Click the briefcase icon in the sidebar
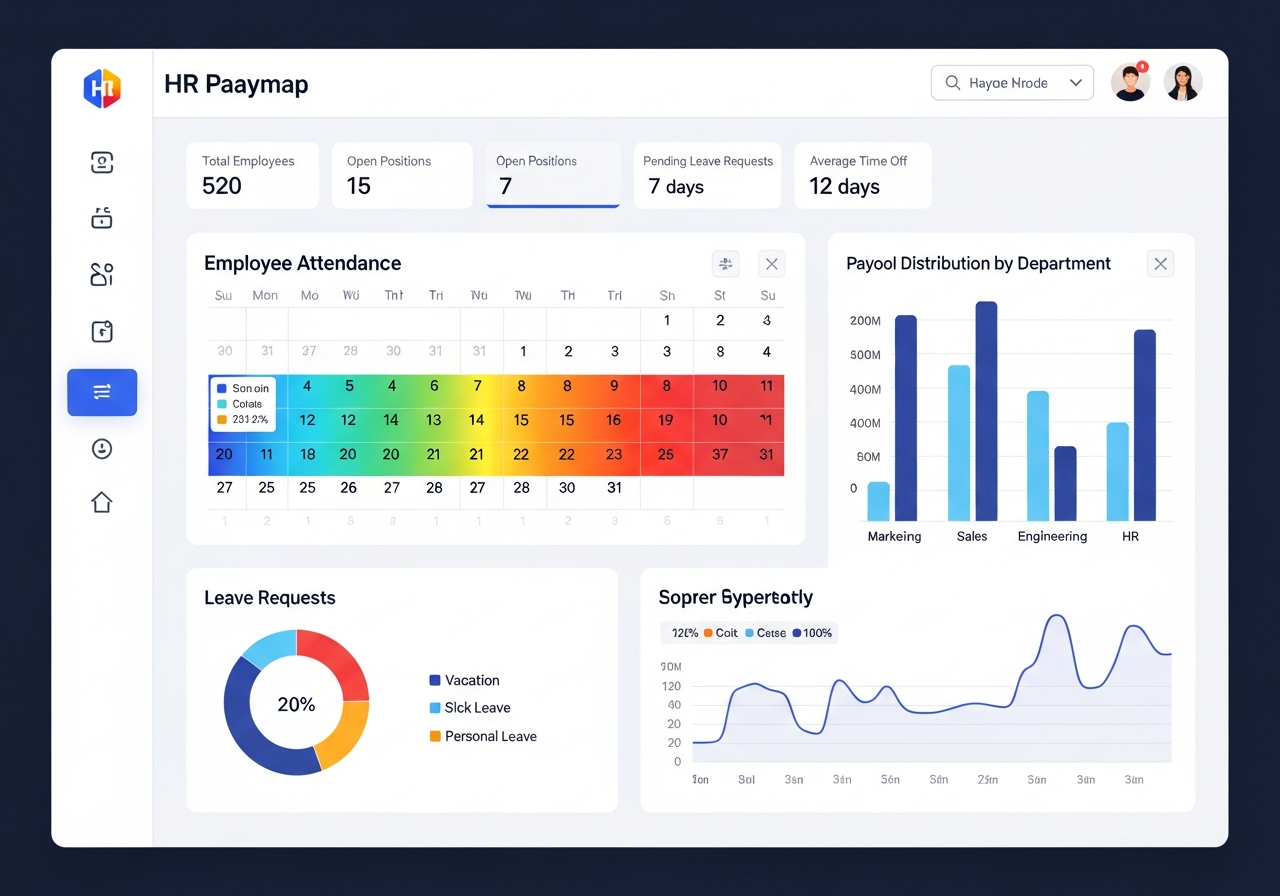 point(102,217)
